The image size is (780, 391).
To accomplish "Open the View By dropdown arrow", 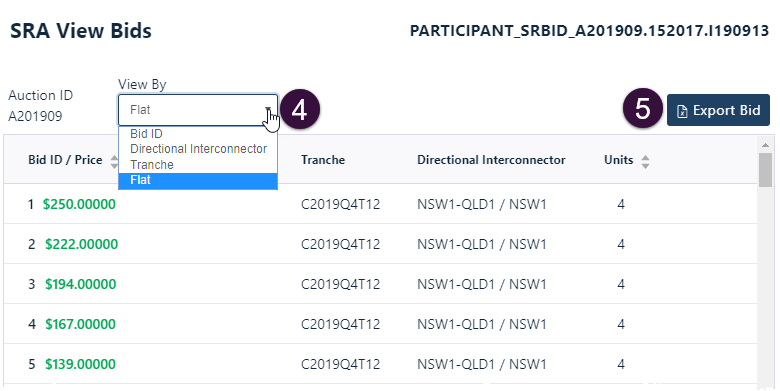I will pos(268,109).
